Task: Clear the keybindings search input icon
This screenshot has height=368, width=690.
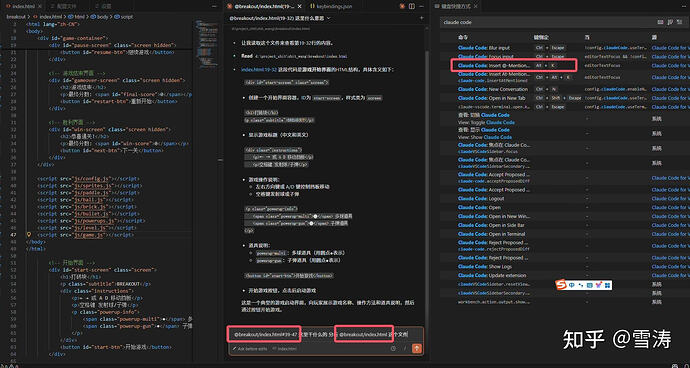Action: pyautogui.click(x=679, y=22)
